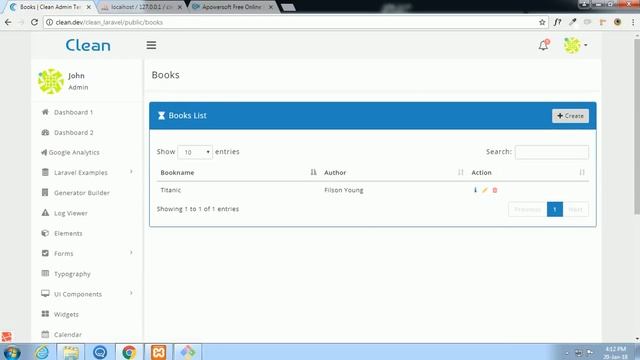Click the Dashboard 2 gauge icon
The height and width of the screenshot is (360, 640).
click(x=45, y=132)
